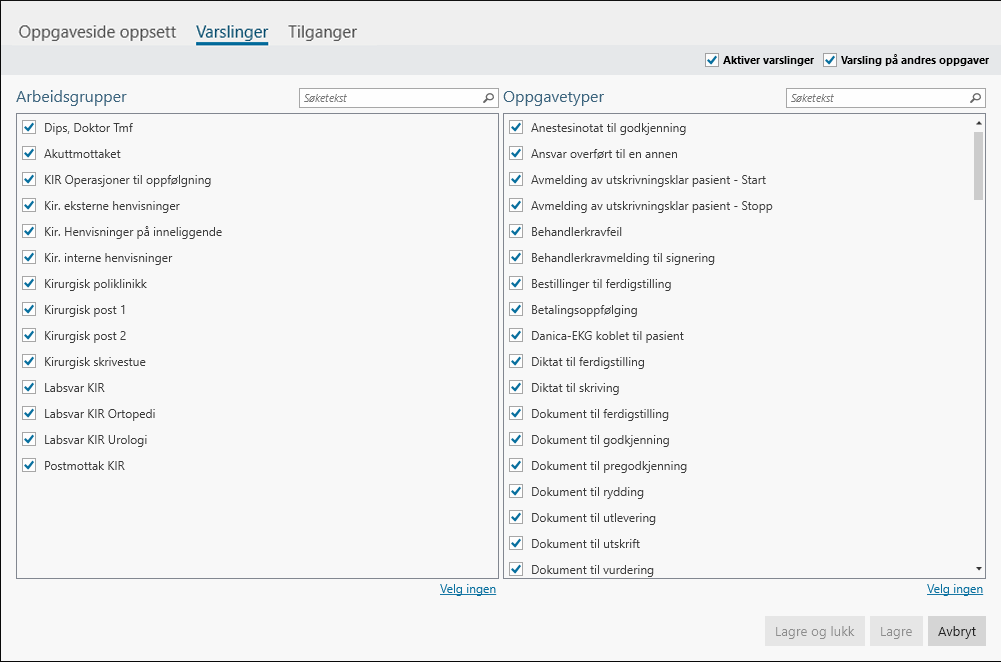Viewport: 1001px width, 662px height.
Task: Uncheck Kirurgisk poliklinikk work group
Action: tap(29, 284)
